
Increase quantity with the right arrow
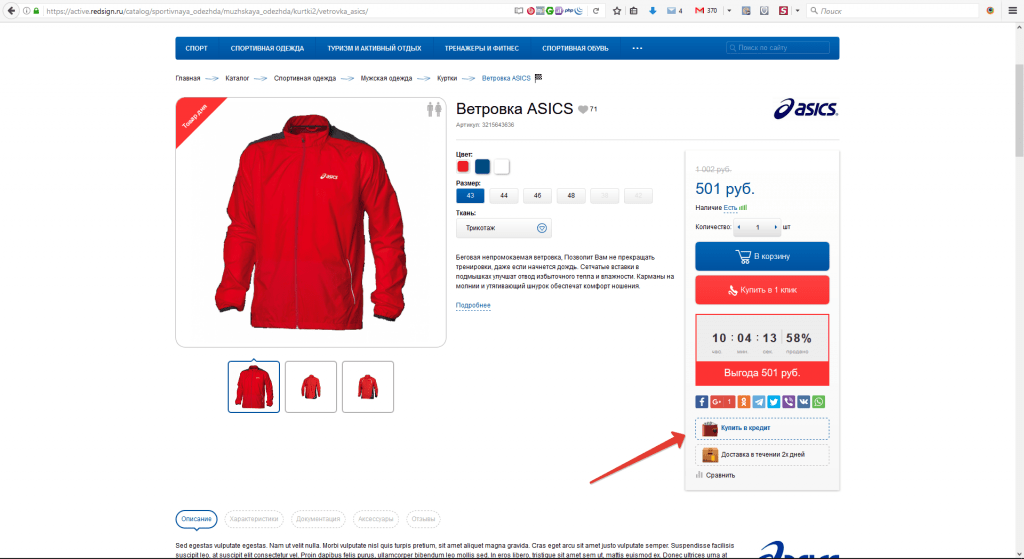pos(776,227)
